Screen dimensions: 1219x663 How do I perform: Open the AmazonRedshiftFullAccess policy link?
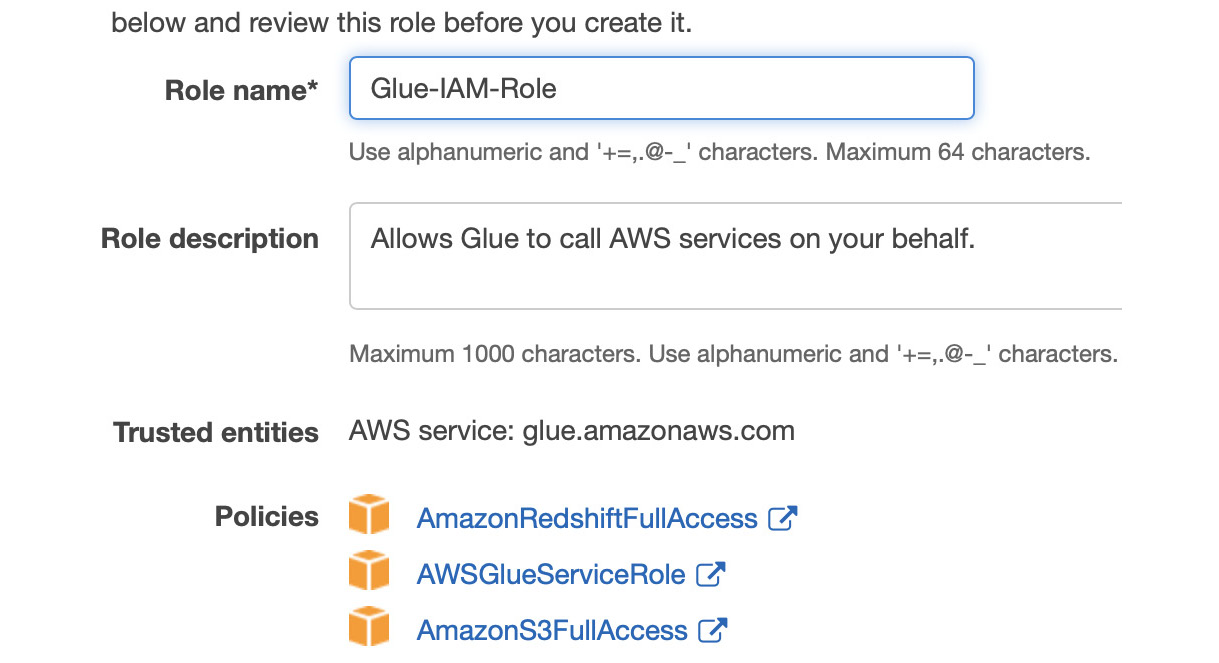tap(587, 519)
